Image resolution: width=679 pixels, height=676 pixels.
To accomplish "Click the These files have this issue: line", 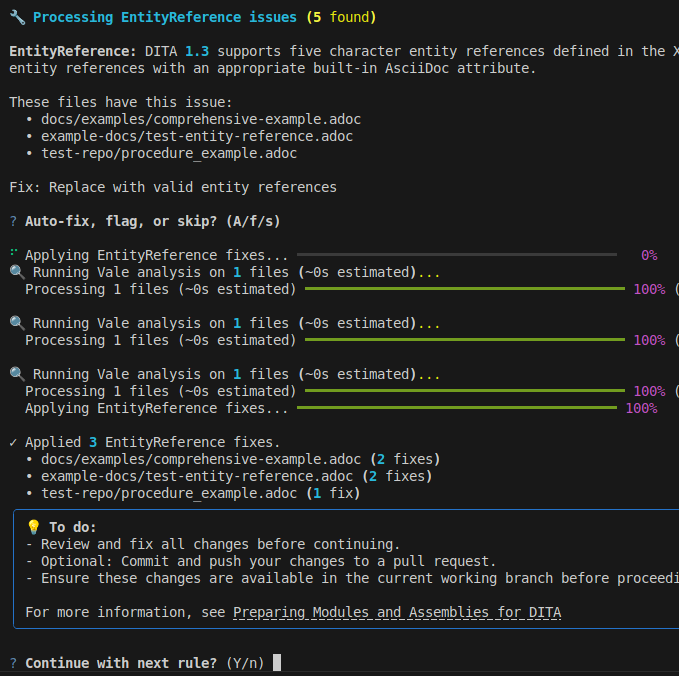I will [x=121, y=102].
